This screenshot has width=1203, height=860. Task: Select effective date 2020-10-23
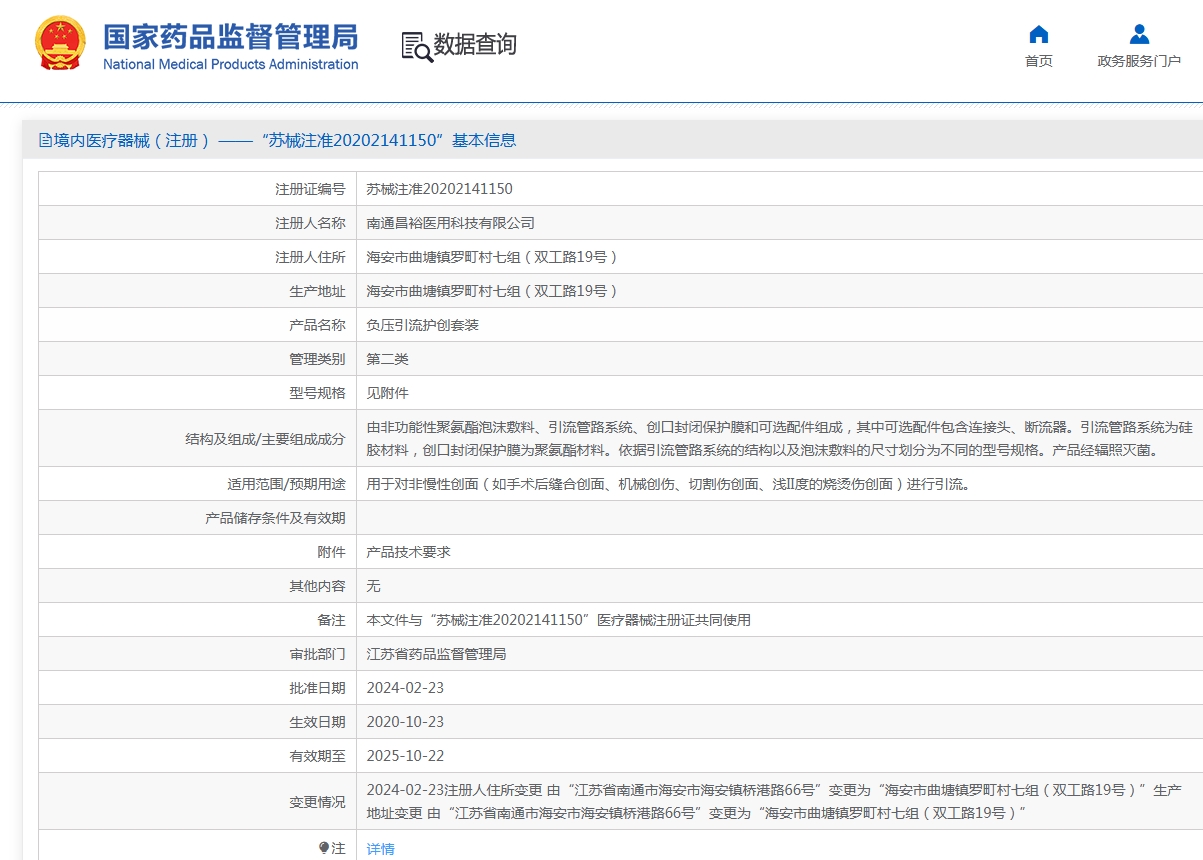(x=405, y=722)
